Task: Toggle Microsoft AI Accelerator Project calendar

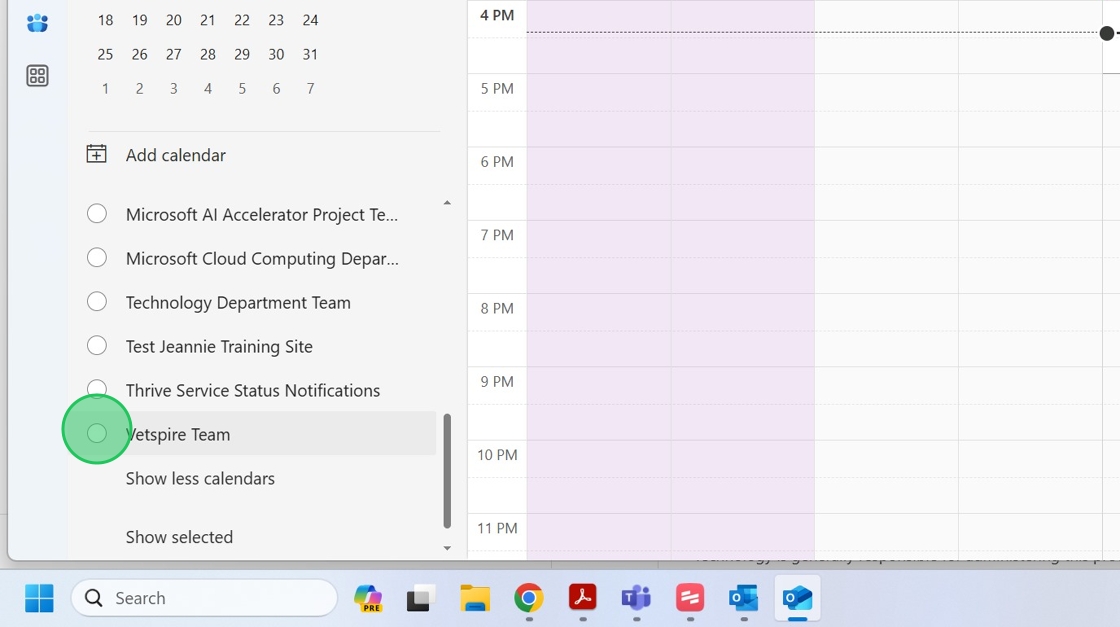Action: click(x=97, y=214)
